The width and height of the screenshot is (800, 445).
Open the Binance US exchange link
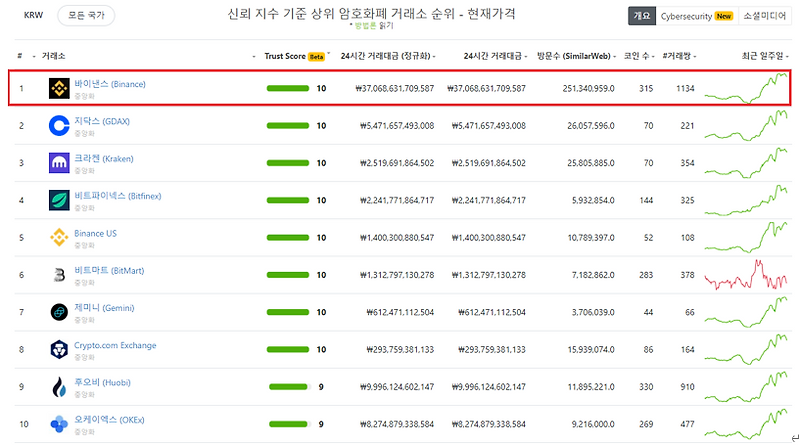(95, 233)
